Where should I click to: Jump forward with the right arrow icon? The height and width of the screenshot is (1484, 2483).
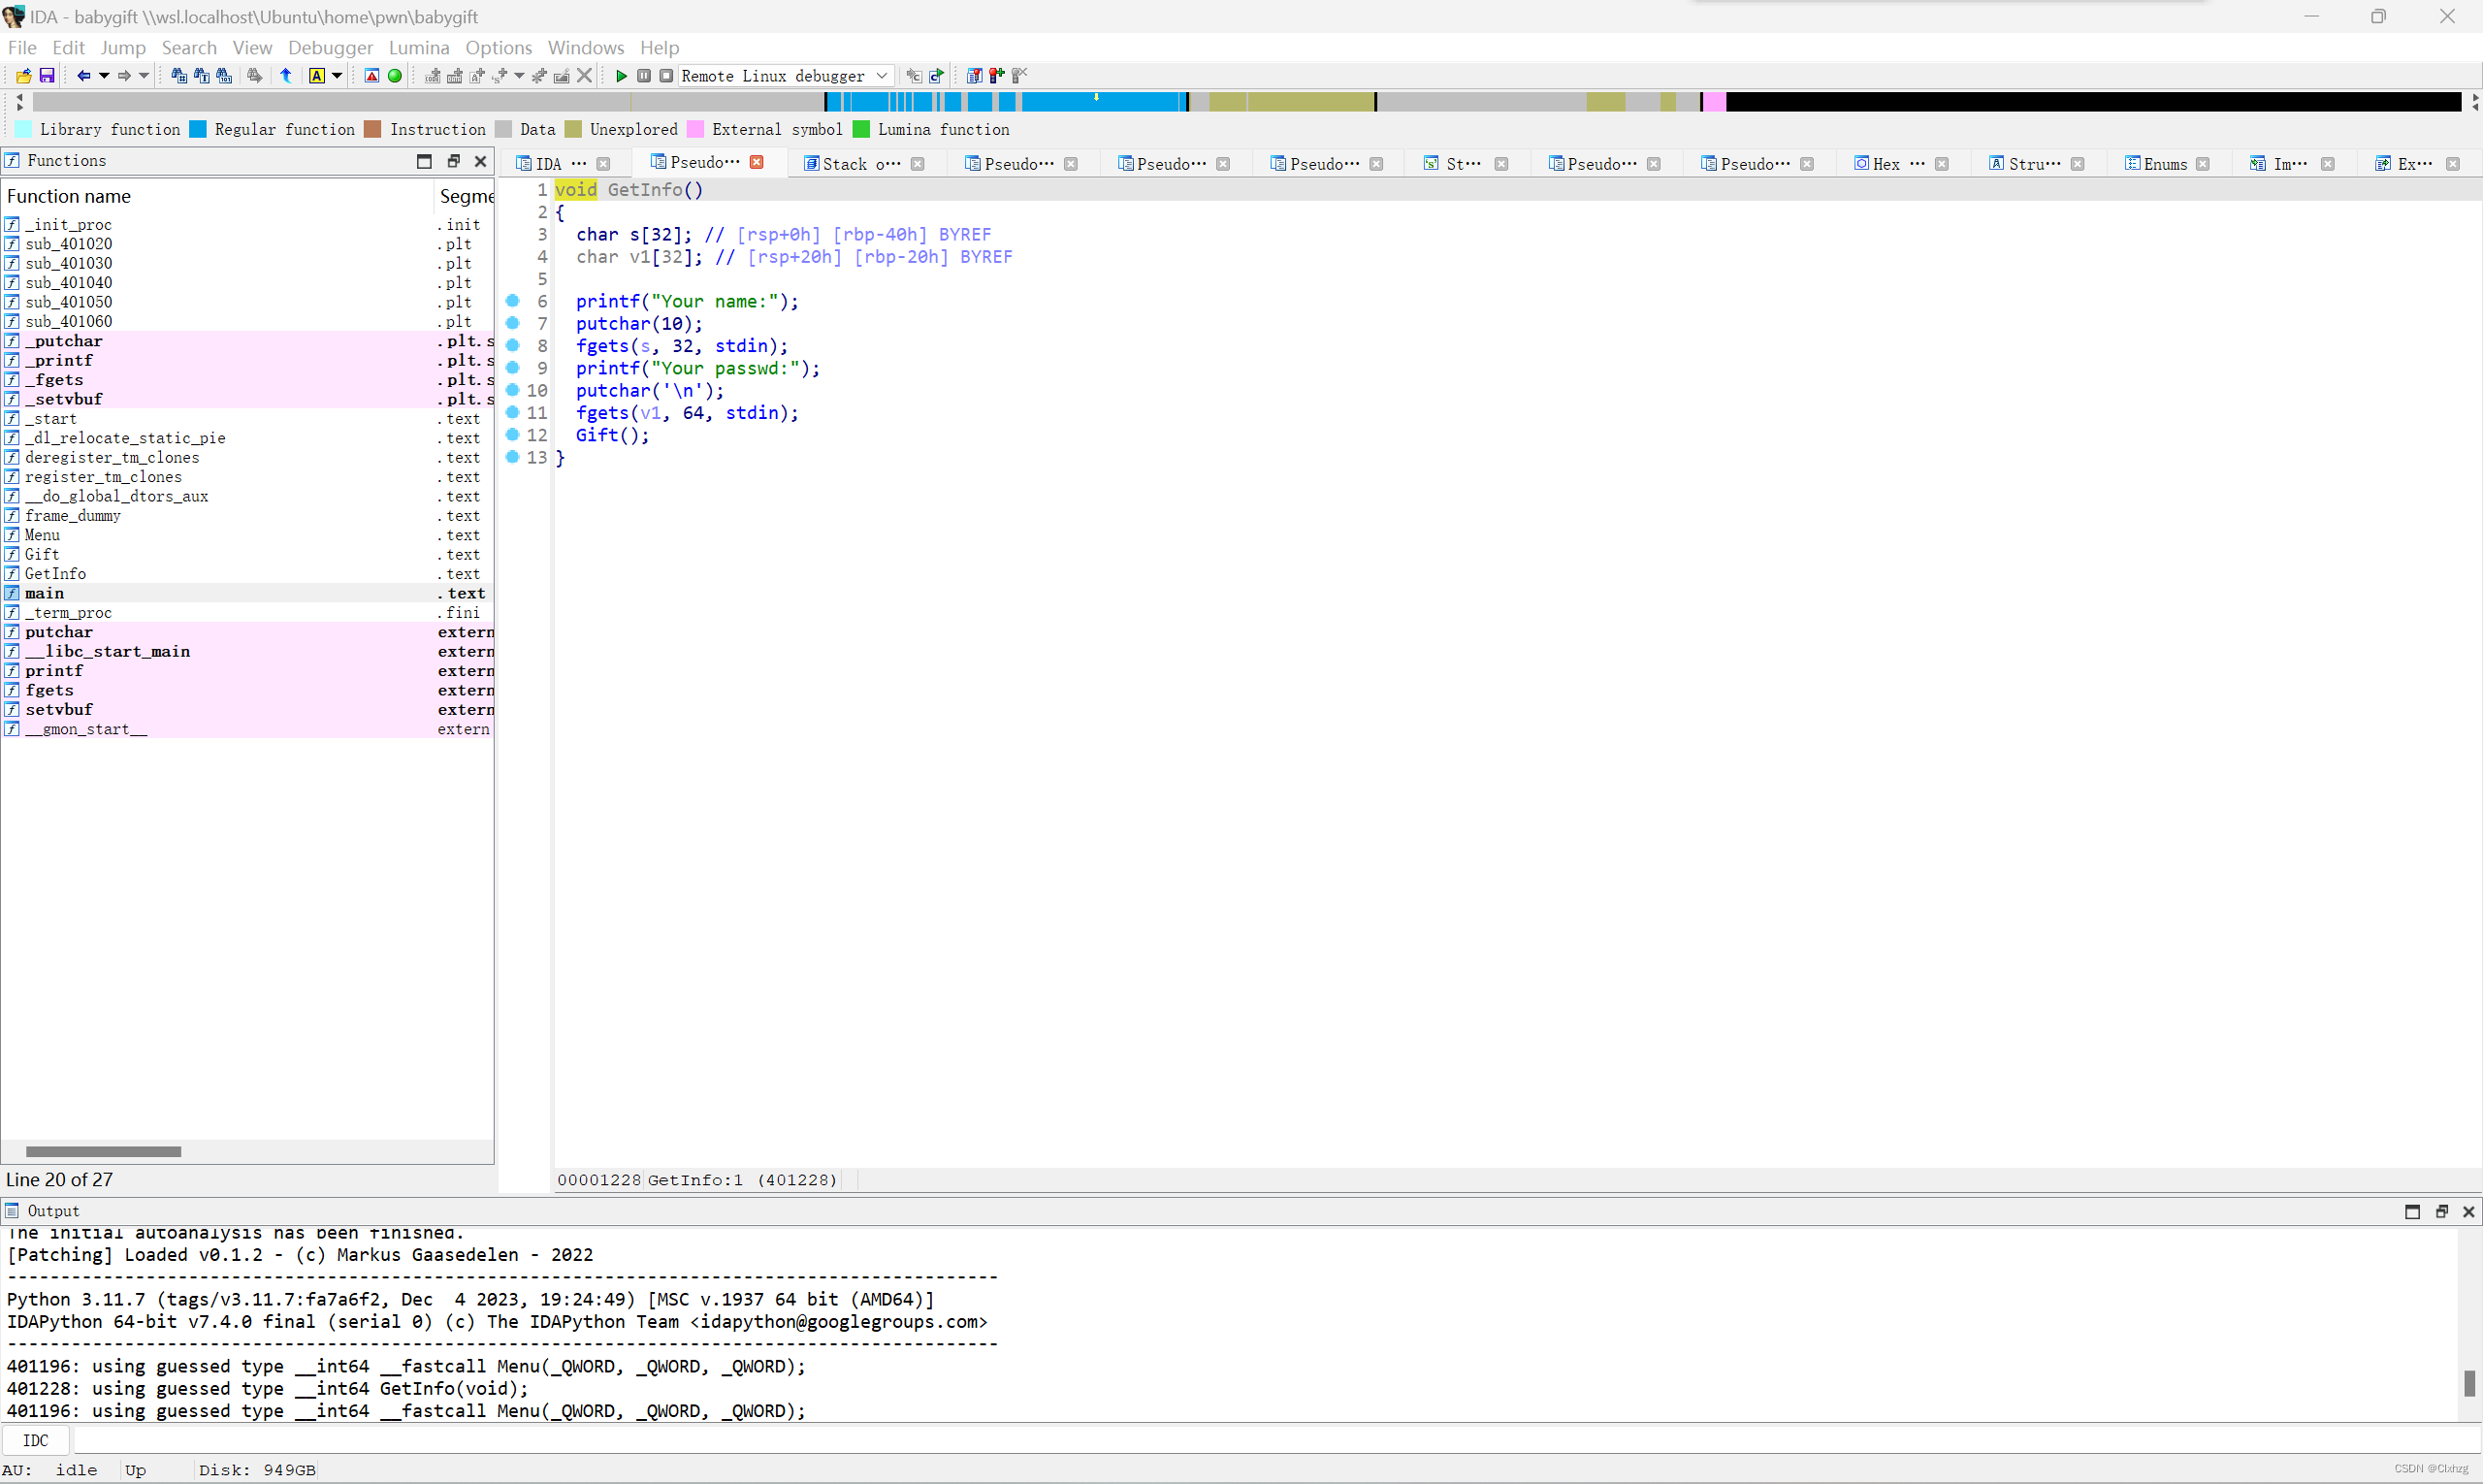[124, 76]
